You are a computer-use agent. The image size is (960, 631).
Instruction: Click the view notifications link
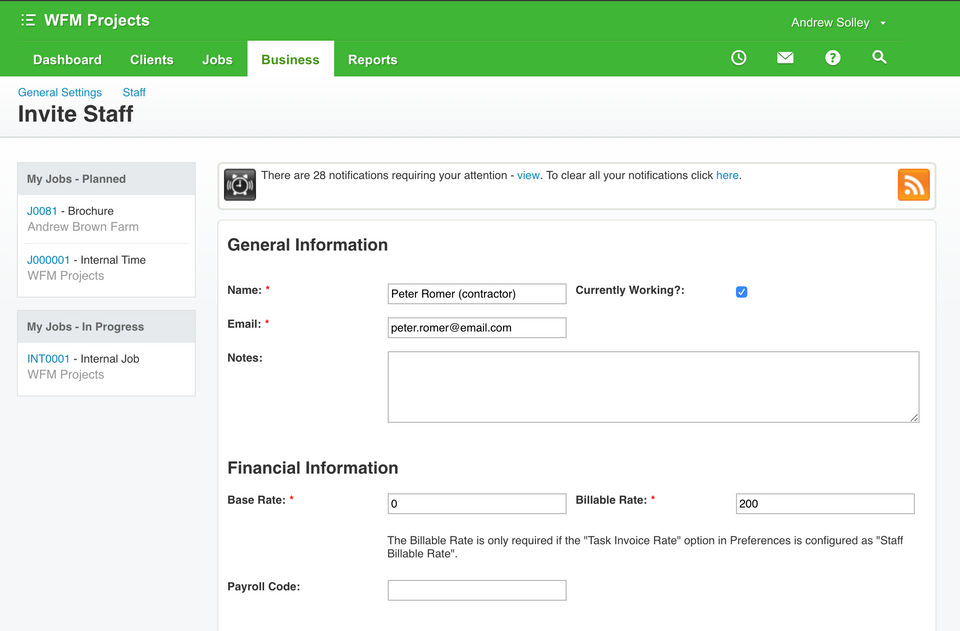528,175
